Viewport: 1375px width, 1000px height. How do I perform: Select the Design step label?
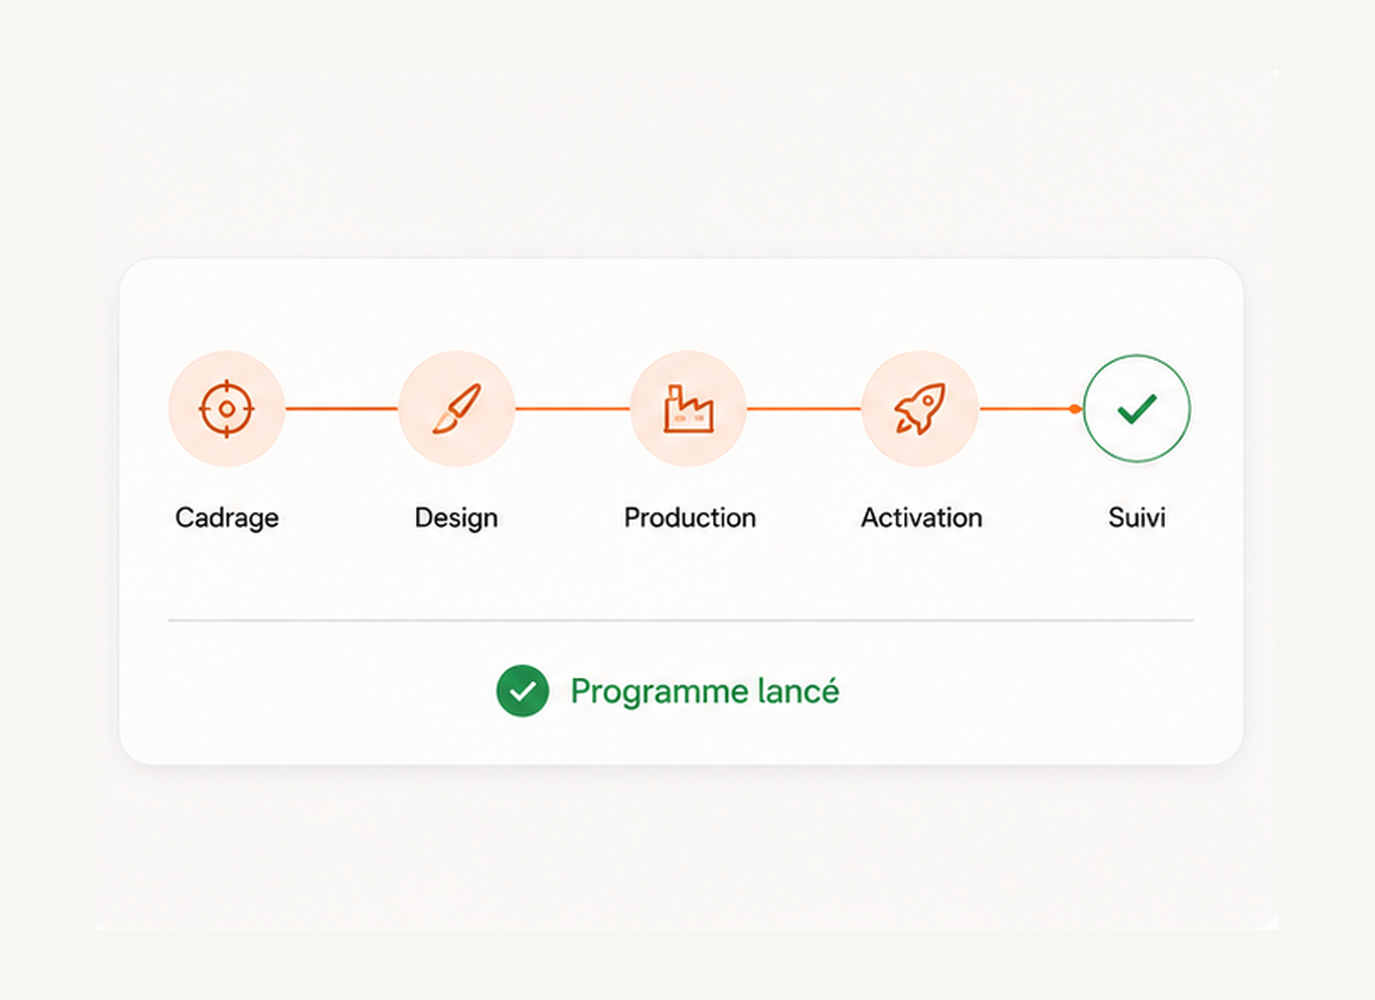pyautogui.click(x=456, y=518)
